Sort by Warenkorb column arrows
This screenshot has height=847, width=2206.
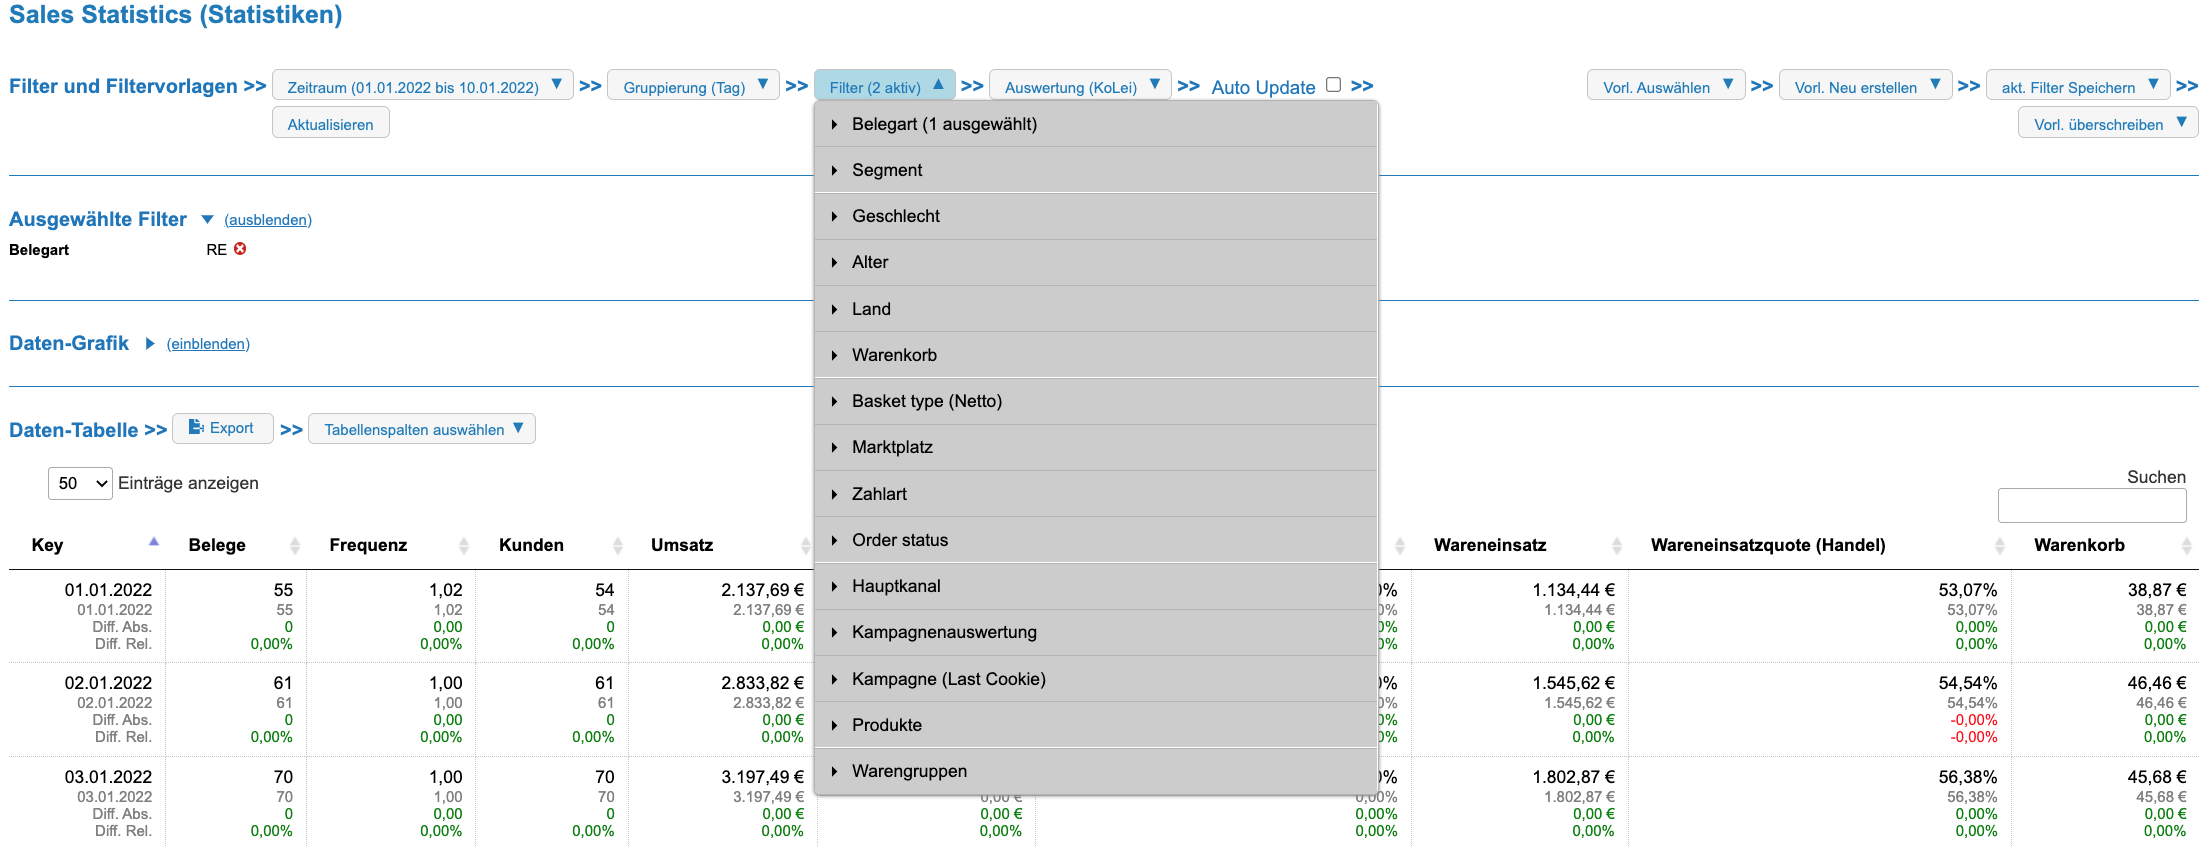pos(2186,545)
